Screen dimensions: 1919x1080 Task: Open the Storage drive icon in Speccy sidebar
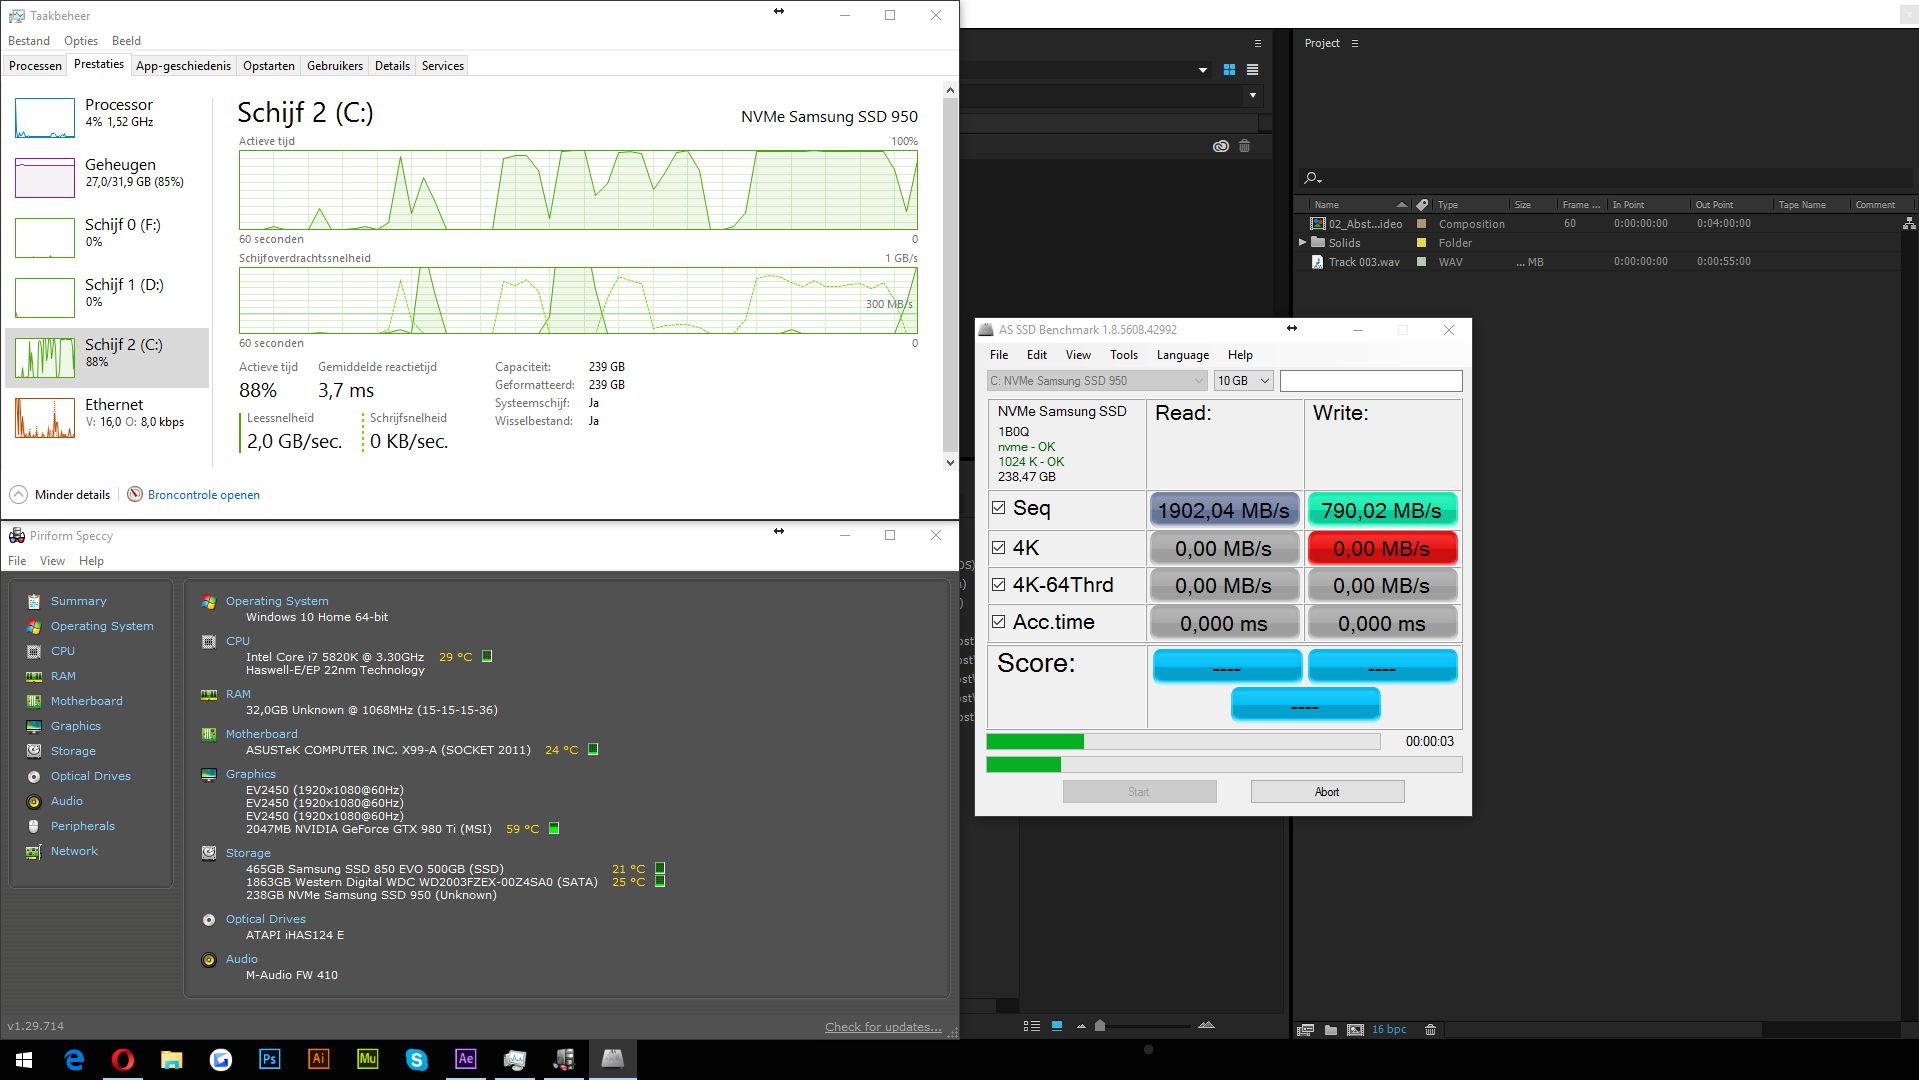tap(34, 751)
